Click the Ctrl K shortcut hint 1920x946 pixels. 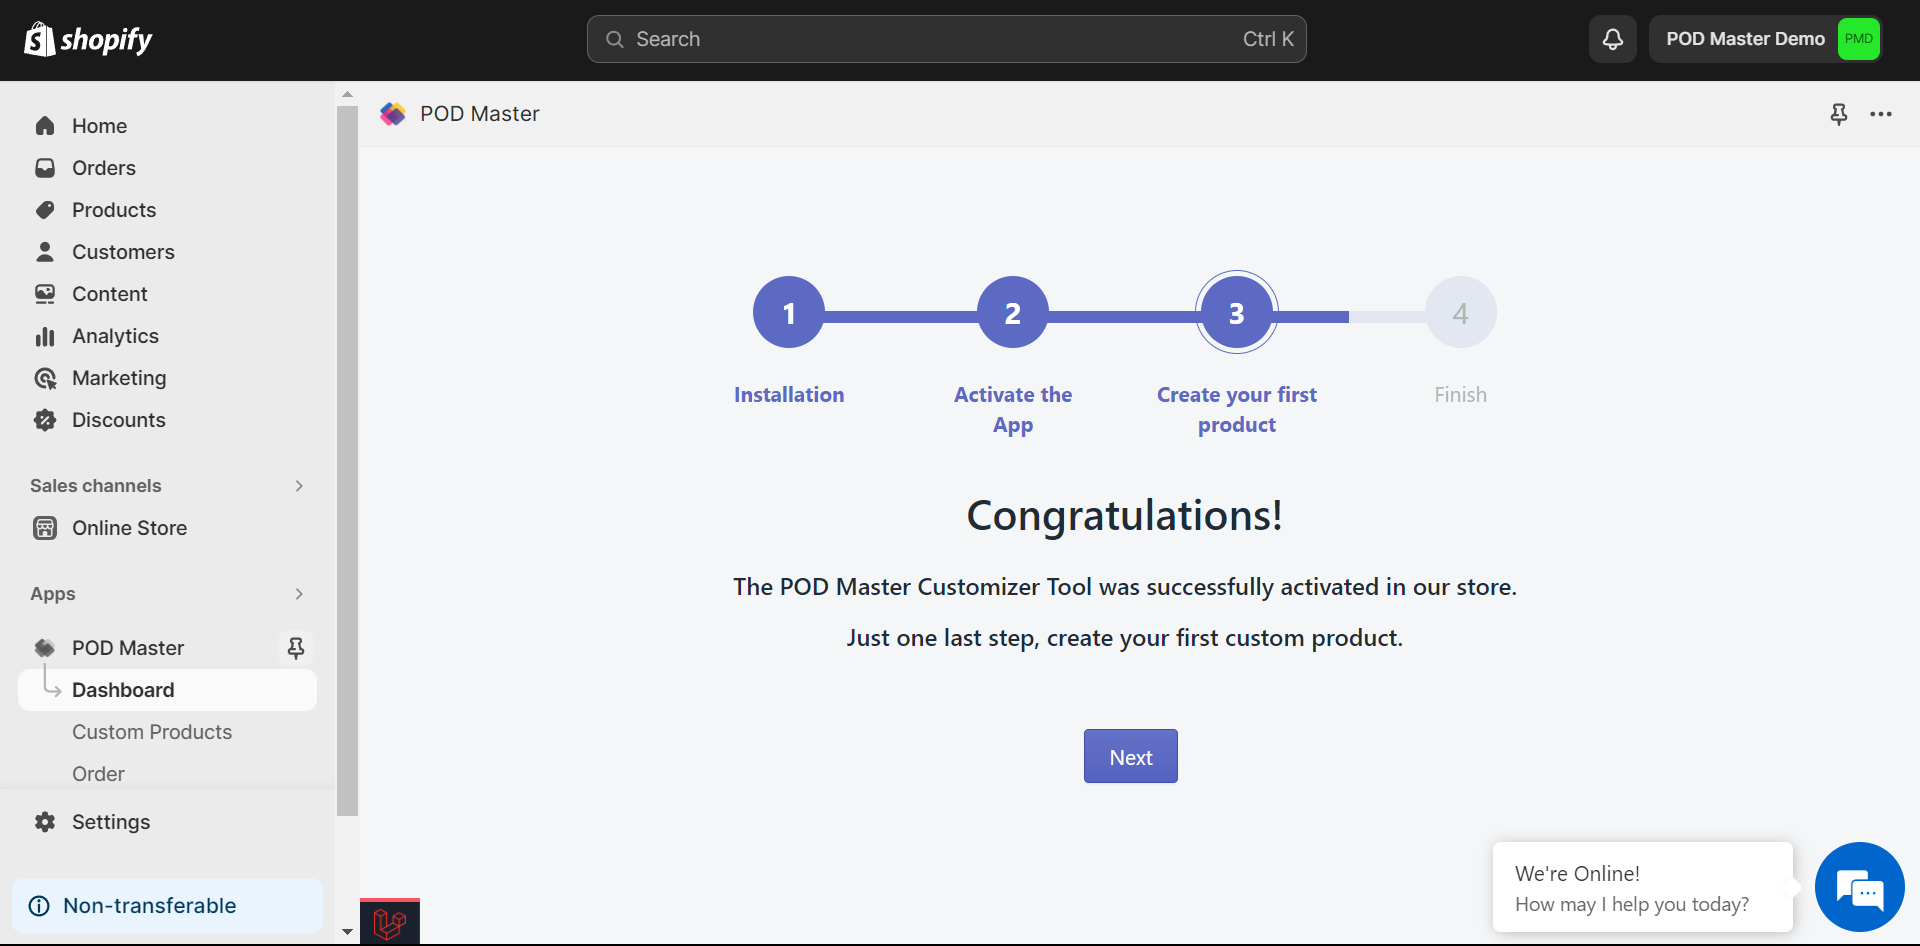pos(1268,39)
